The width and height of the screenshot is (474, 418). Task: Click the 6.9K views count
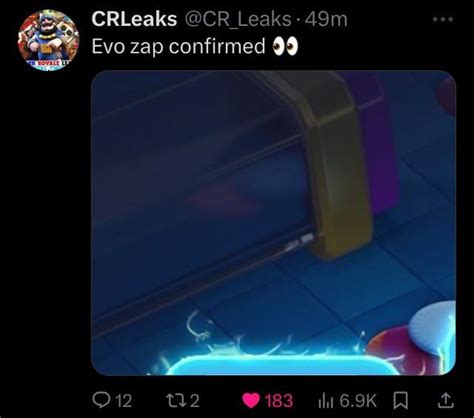pyautogui.click(x=358, y=400)
